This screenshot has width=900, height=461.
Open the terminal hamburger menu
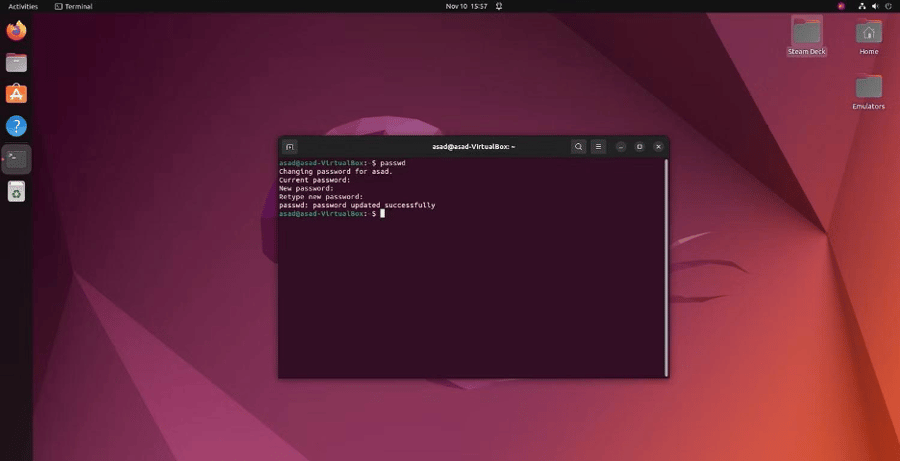[x=598, y=147]
